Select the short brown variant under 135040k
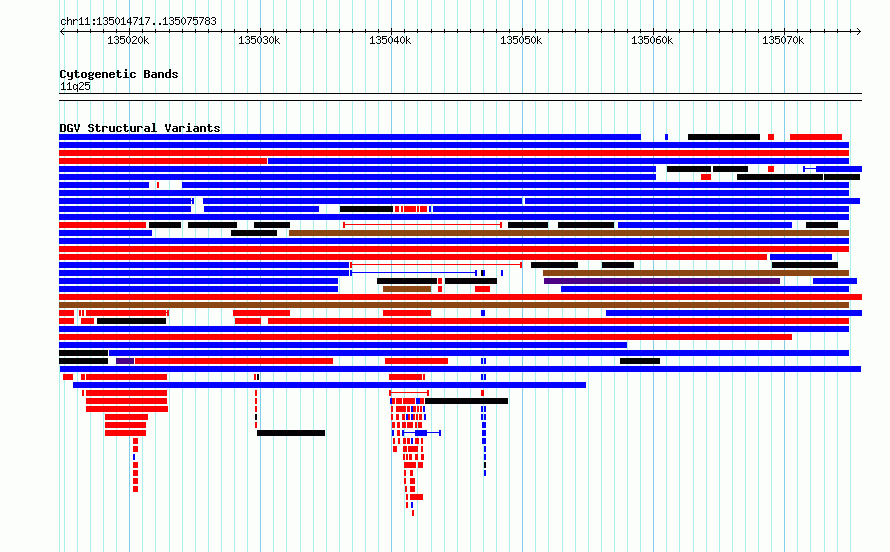This screenshot has width=890, height=552. point(407,289)
